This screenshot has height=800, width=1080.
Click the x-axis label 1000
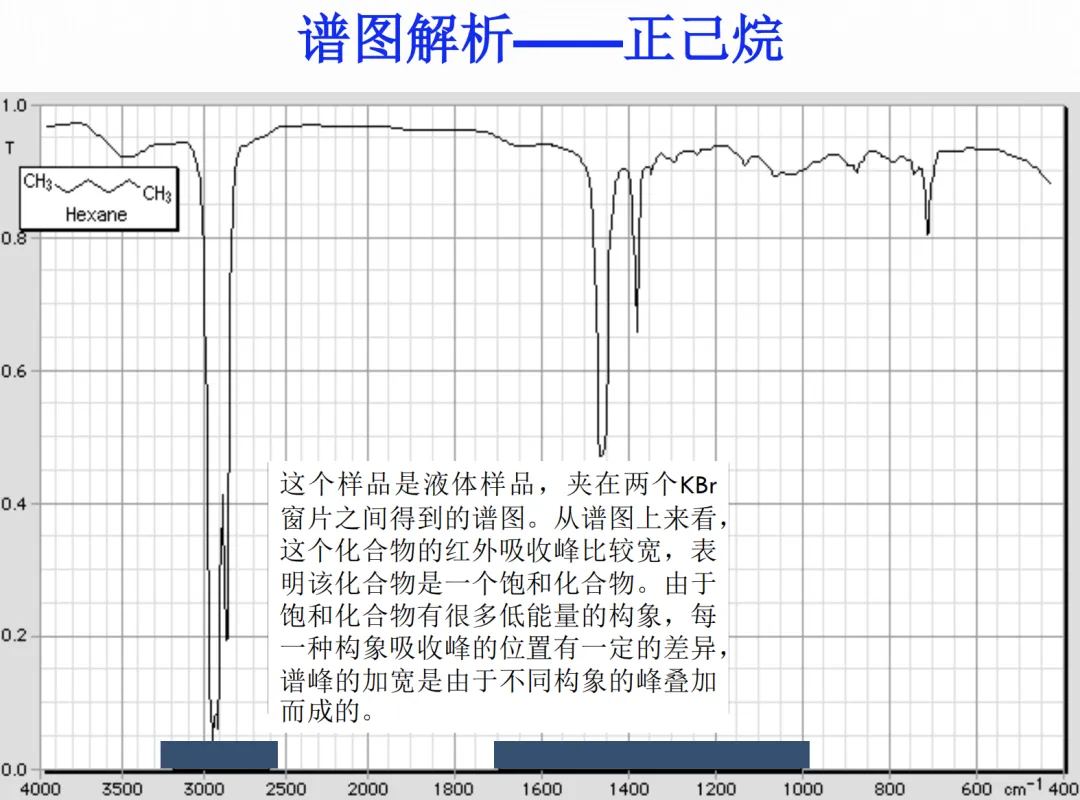tap(803, 789)
